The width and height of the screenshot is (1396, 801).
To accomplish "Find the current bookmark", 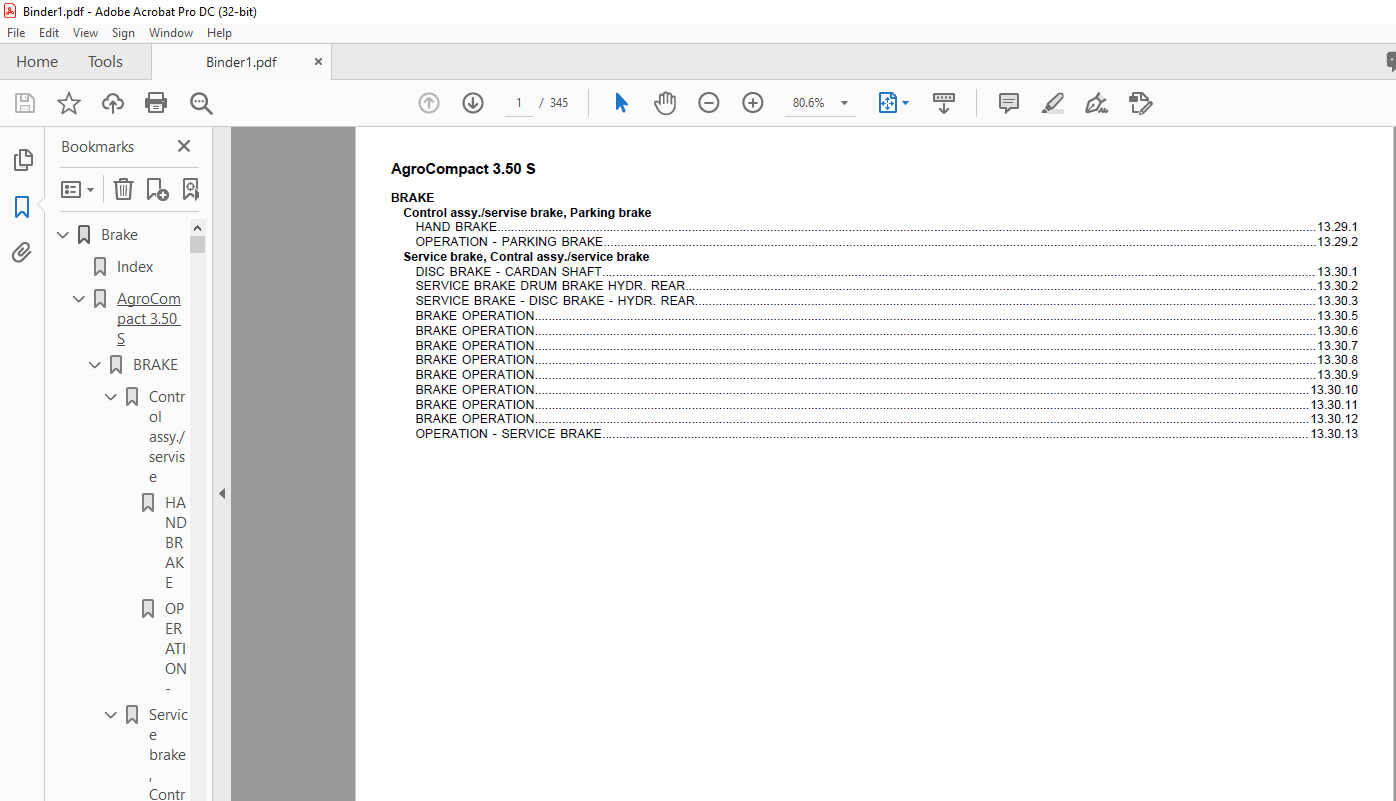I will (x=190, y=189).
